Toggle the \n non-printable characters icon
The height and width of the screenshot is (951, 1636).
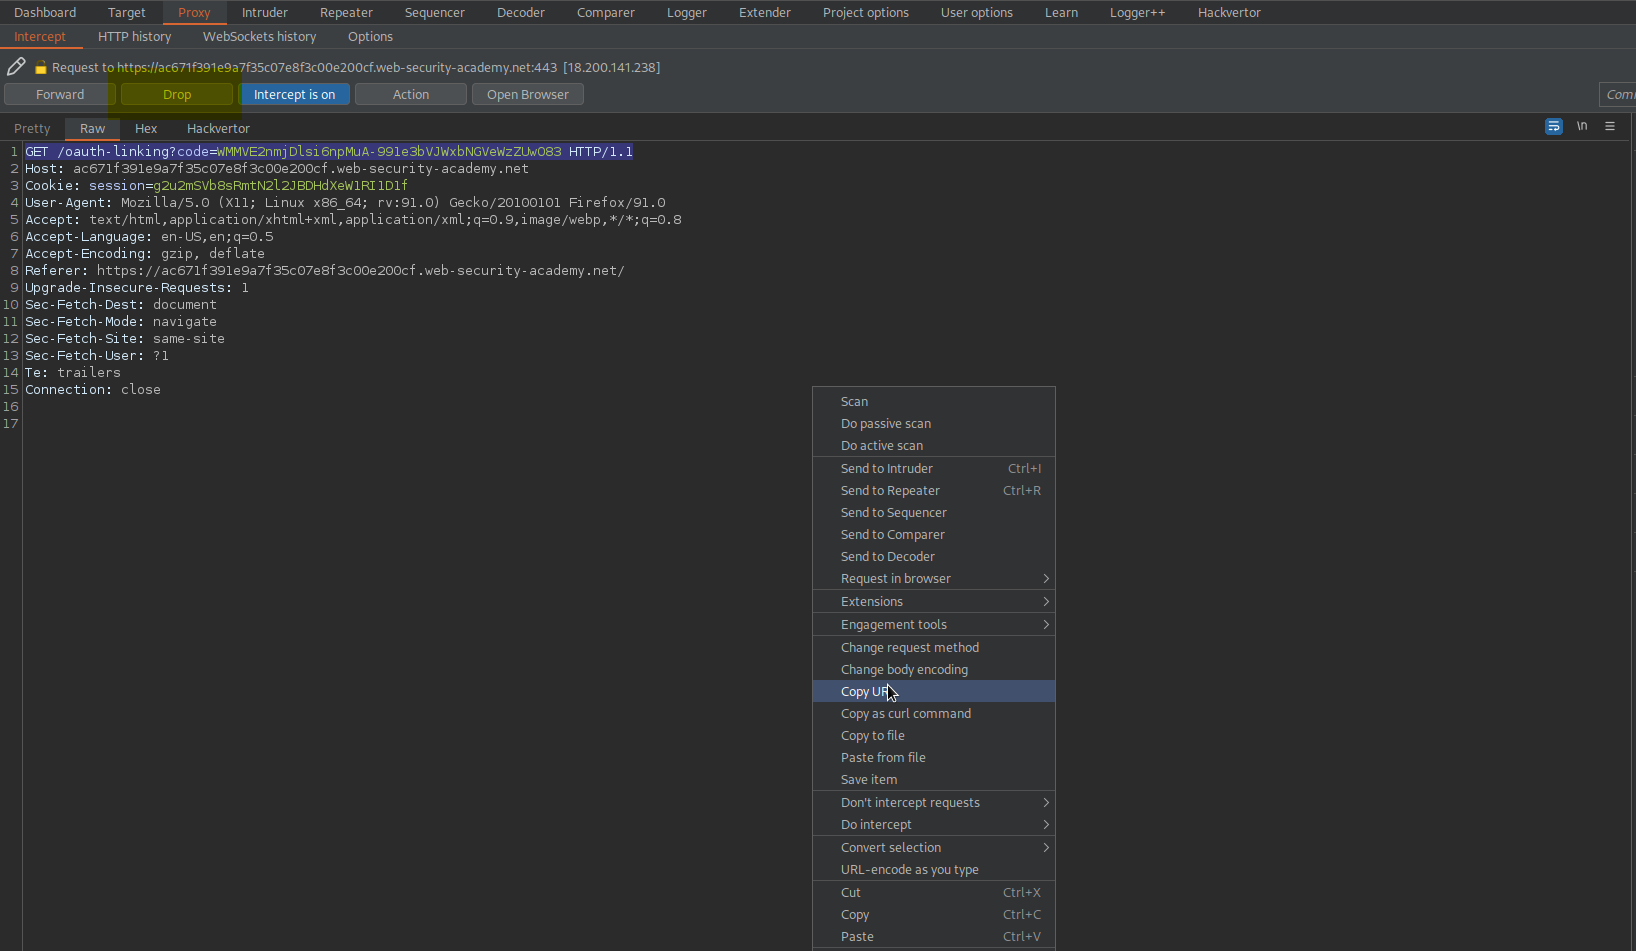(1582, 126)
